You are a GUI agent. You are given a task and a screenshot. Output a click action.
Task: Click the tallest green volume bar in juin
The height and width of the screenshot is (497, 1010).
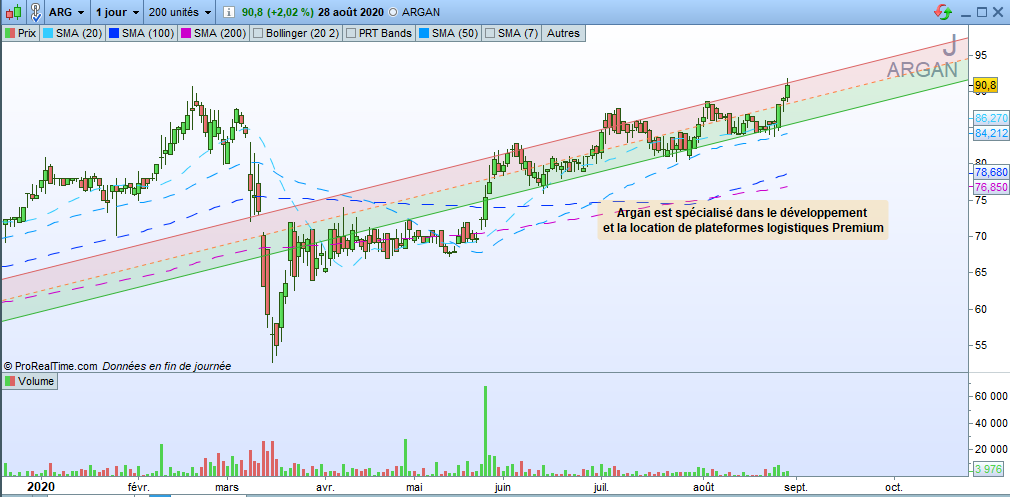pos(485,430)
